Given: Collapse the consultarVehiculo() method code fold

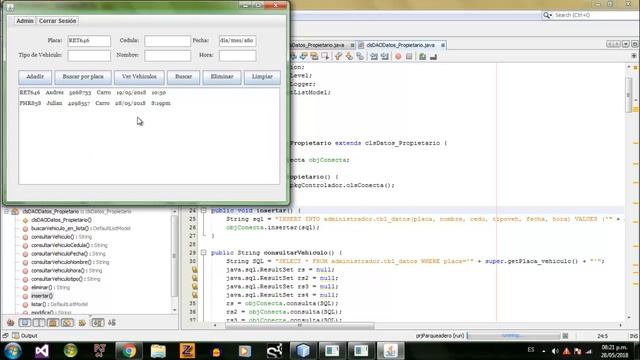Looking at the screenshot, I should tap(203, 253).
